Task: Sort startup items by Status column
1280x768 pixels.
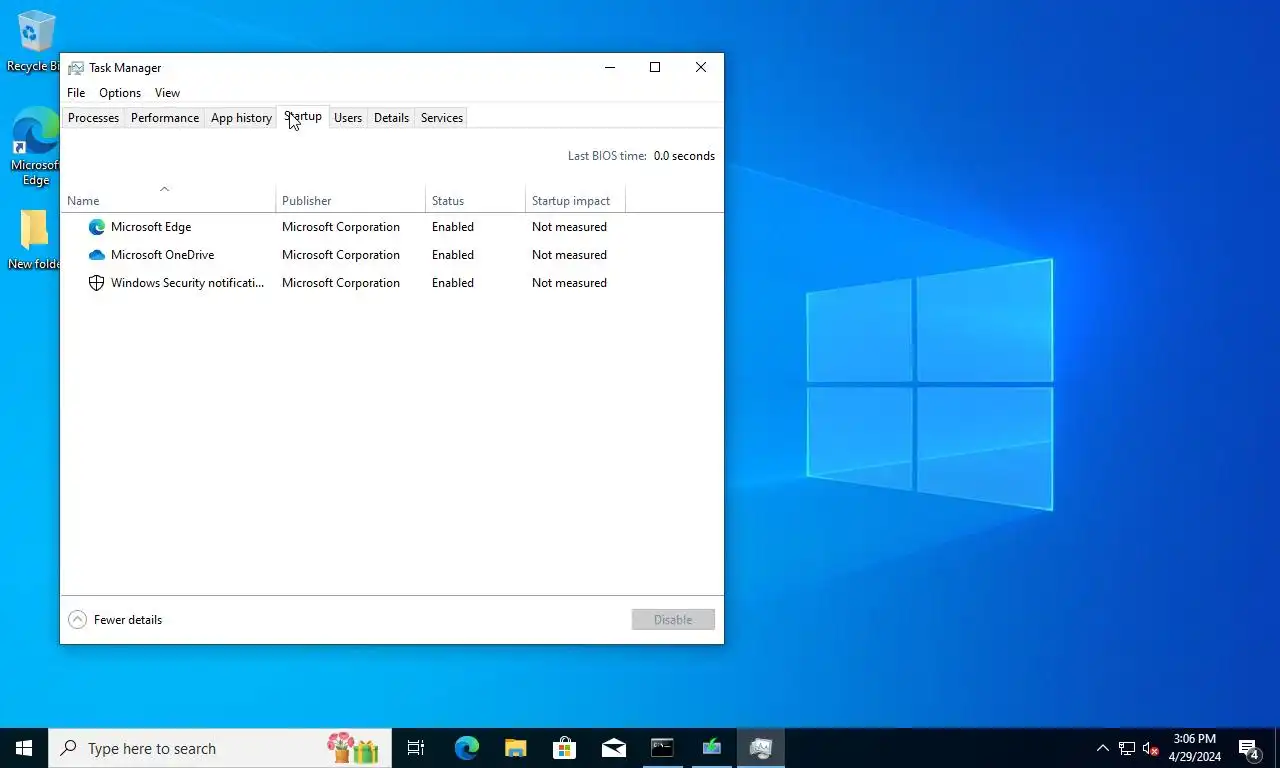Action: pyautogui.click(x=476, y=201)
